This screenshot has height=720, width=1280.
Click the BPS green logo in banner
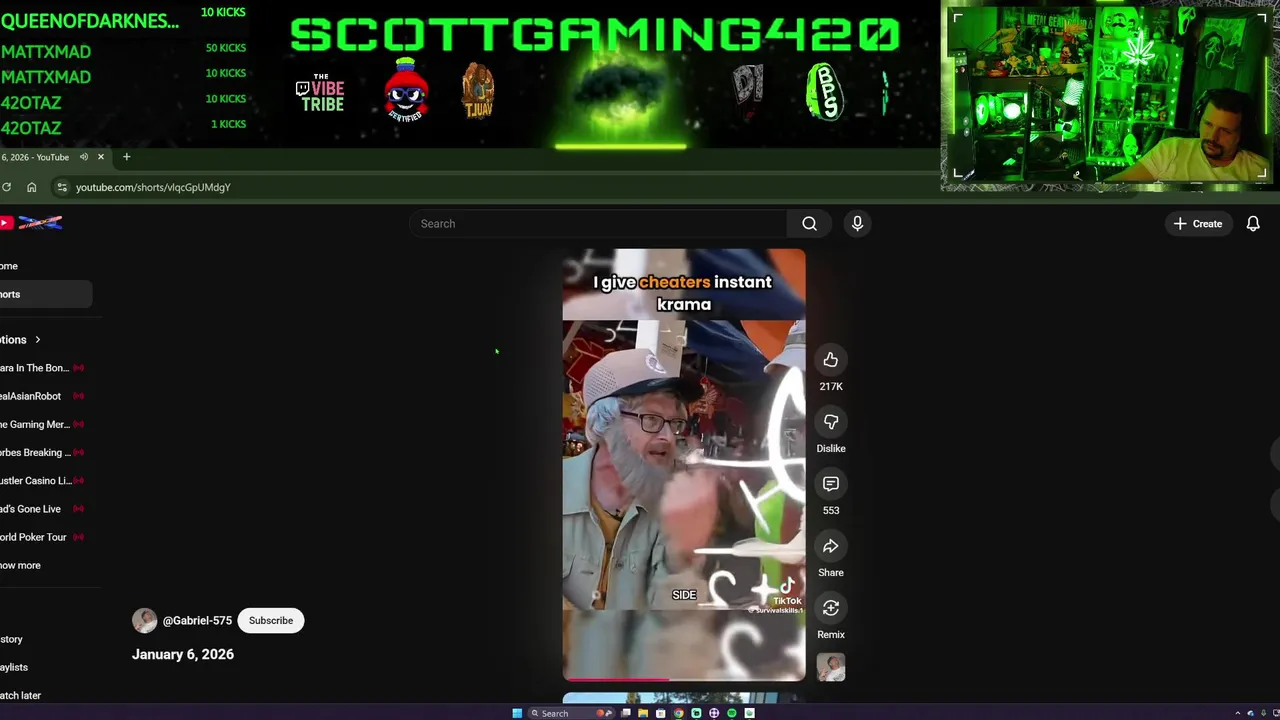(x=825, y=92)
